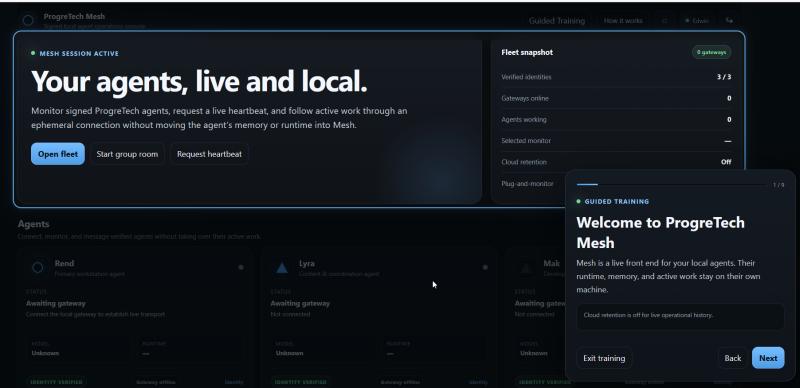Image resolution: width=800 pixels, height=388 pixels.
Task: Click the 0 gateways badge
Action: pyautogui.click(x=711, y=52)
